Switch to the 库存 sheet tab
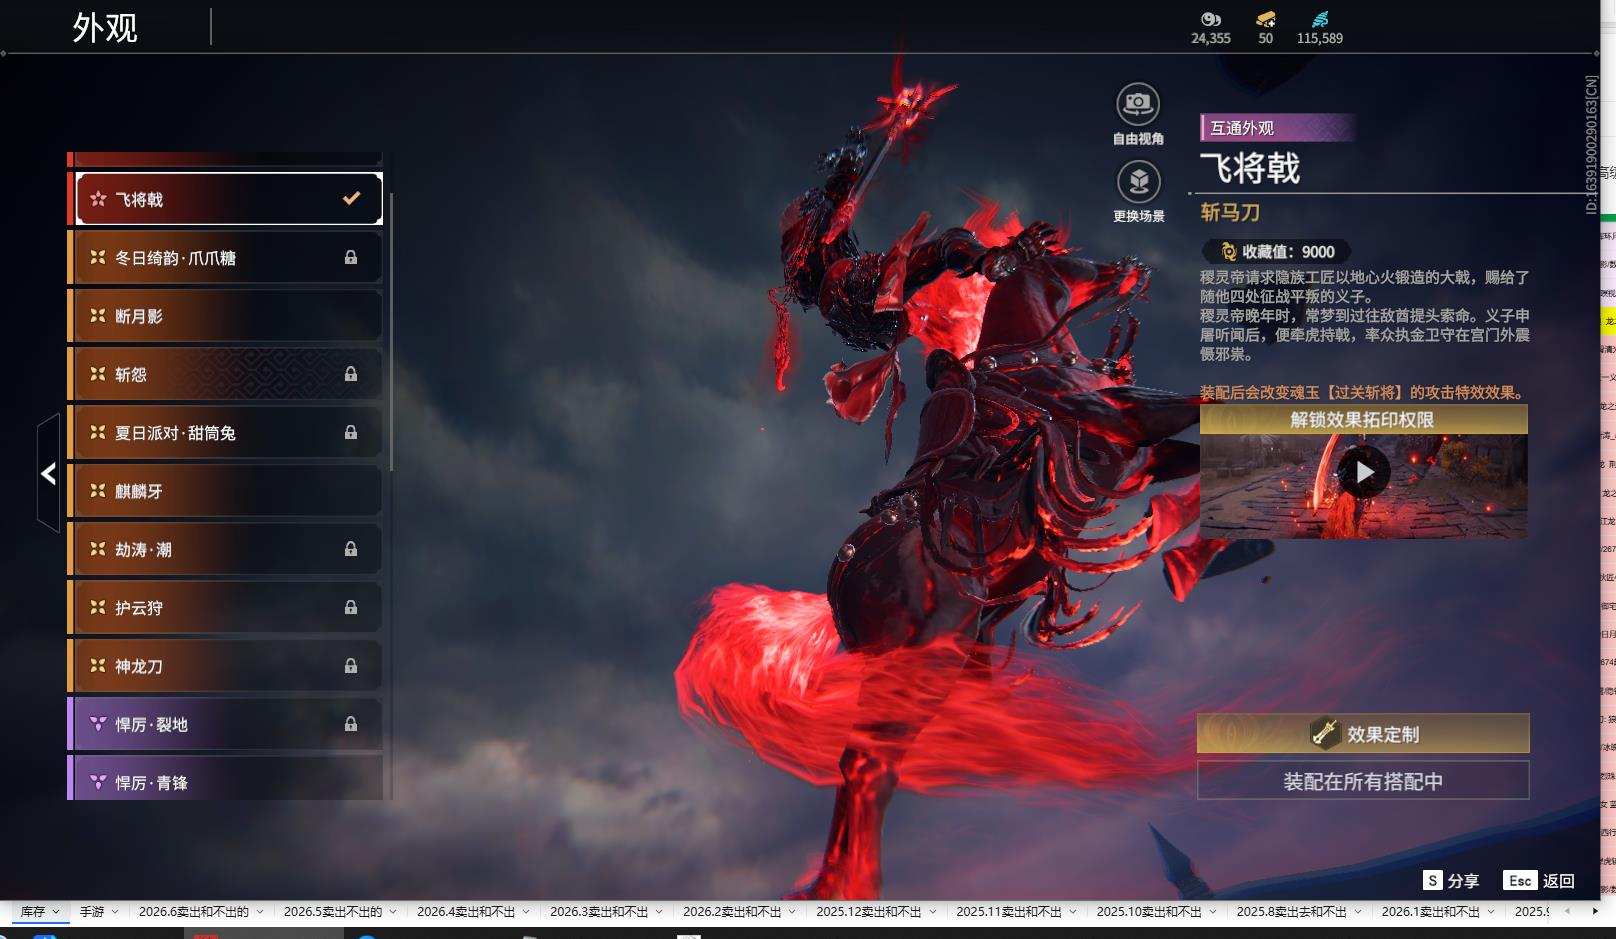The width and height of the screenshot is (1616, 939). tap(33, 912)
